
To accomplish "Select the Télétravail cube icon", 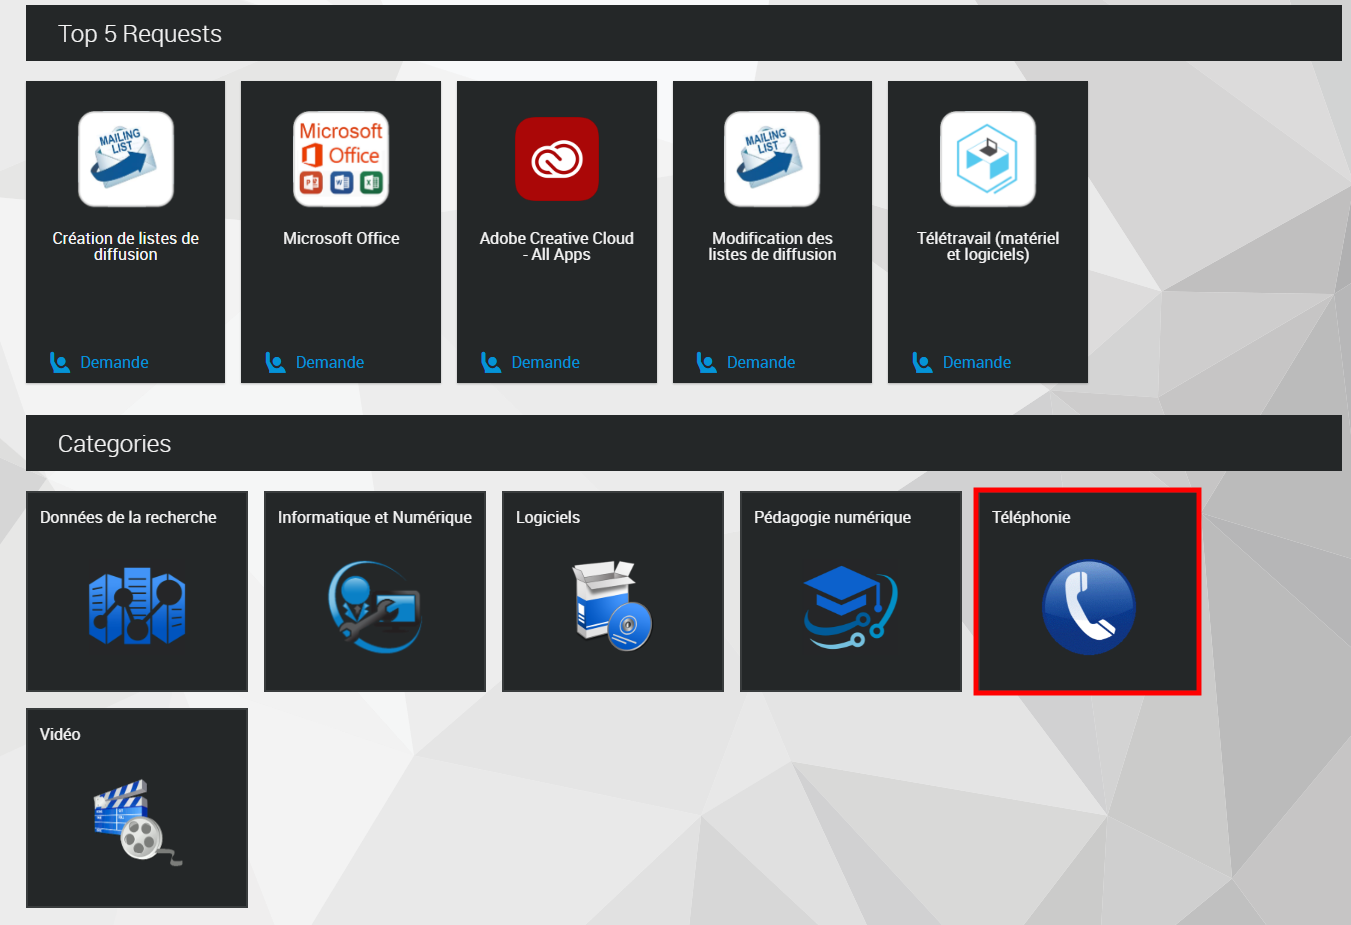I will click(988, 159).
